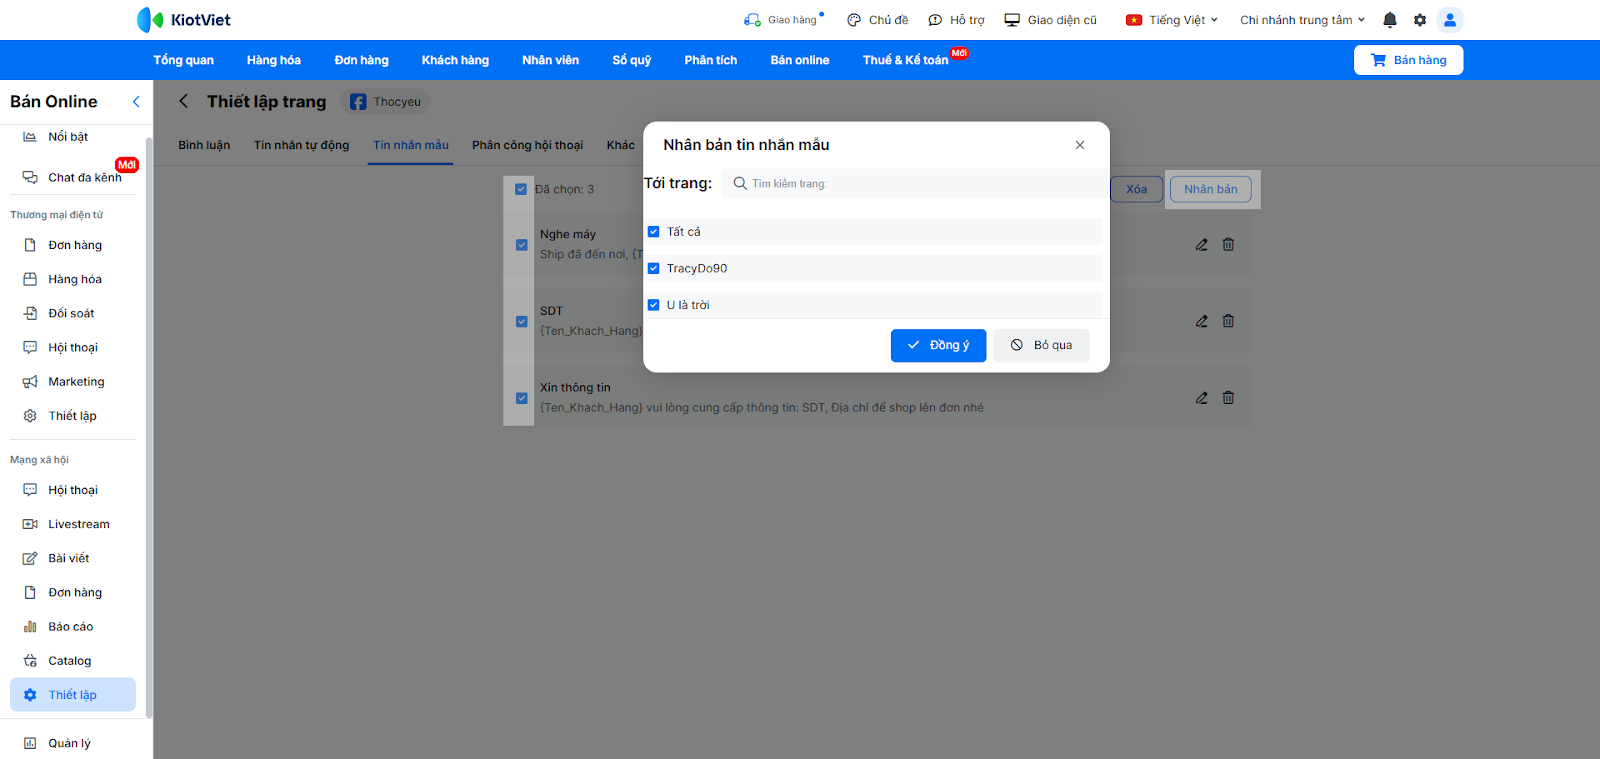Close the Nhân bản tin nhắn mẫu dialog
This screenshot has height=759, width=1600.
(1080, 145)
